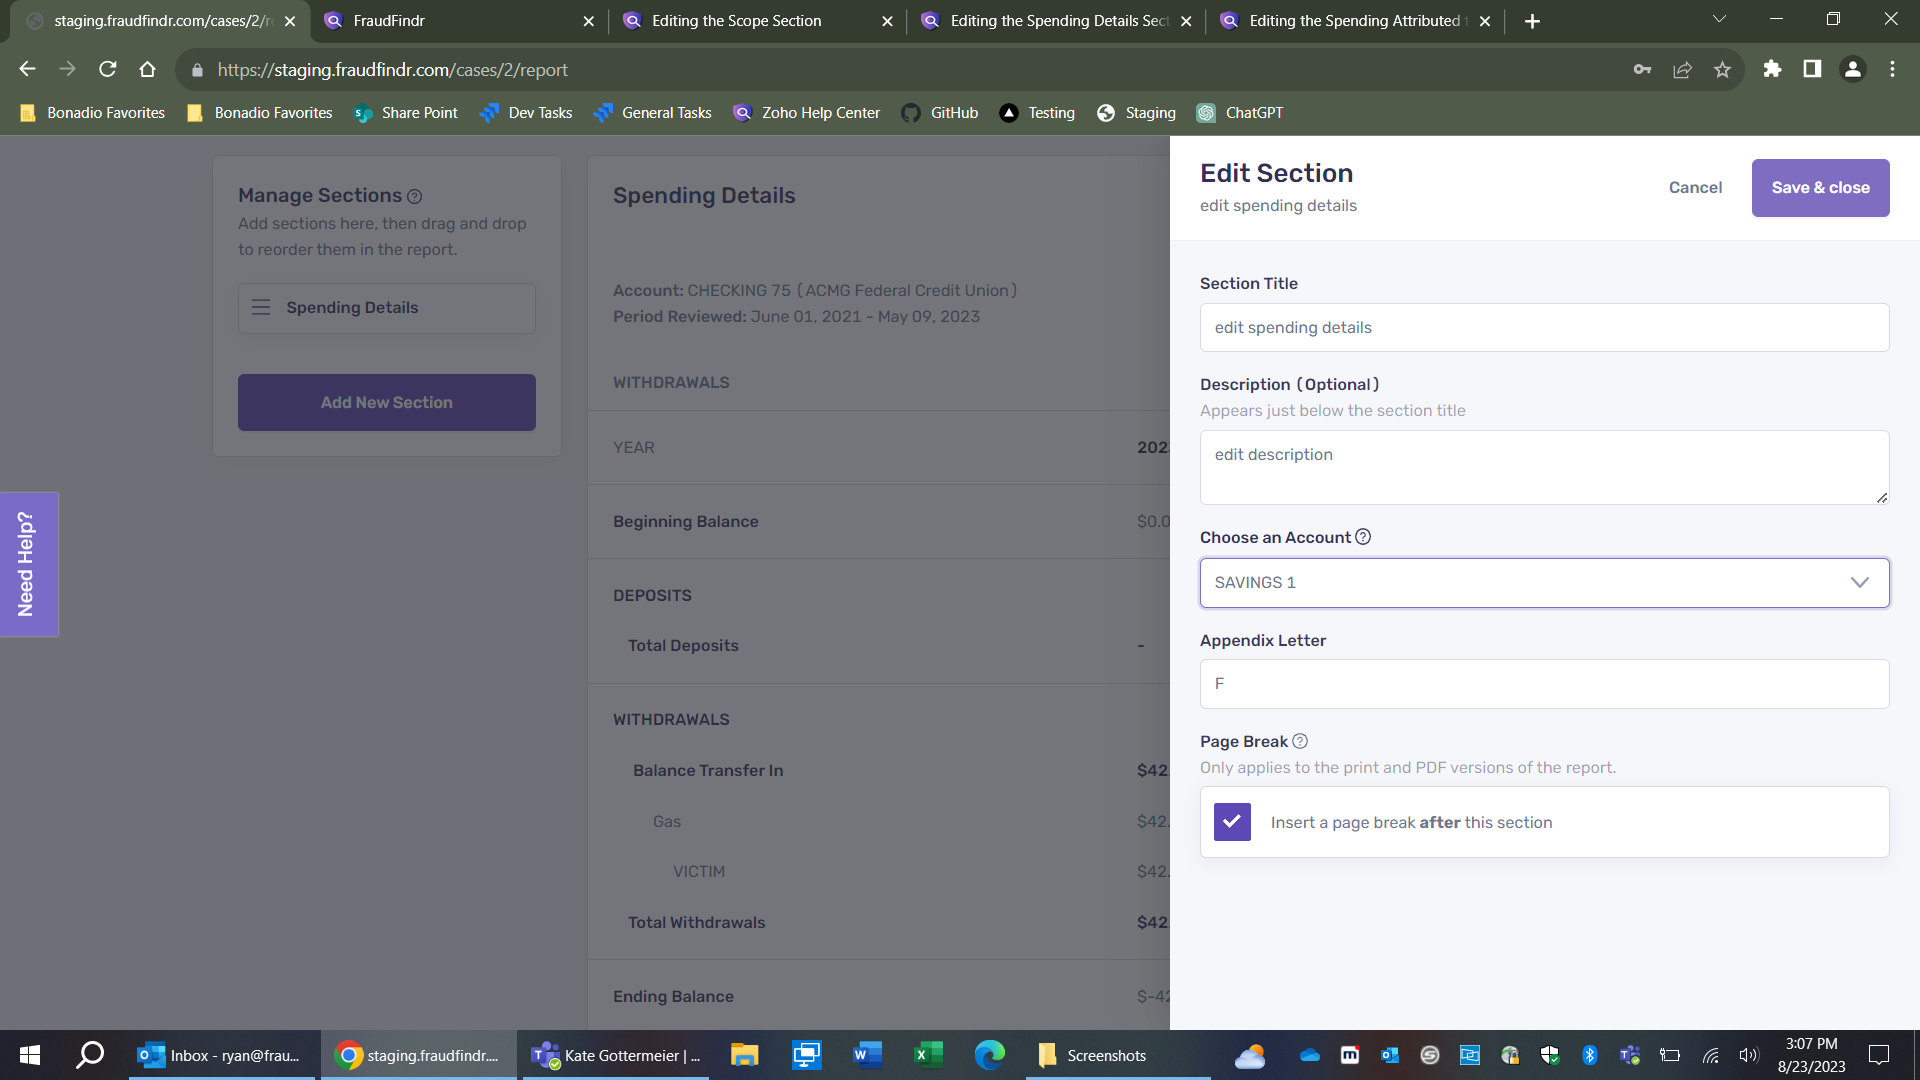Viewport: 1920px width, 1080px height.
Task: Click the Spending Details drag handle icon
Action: pyautogui.click(x=261, y=307)
